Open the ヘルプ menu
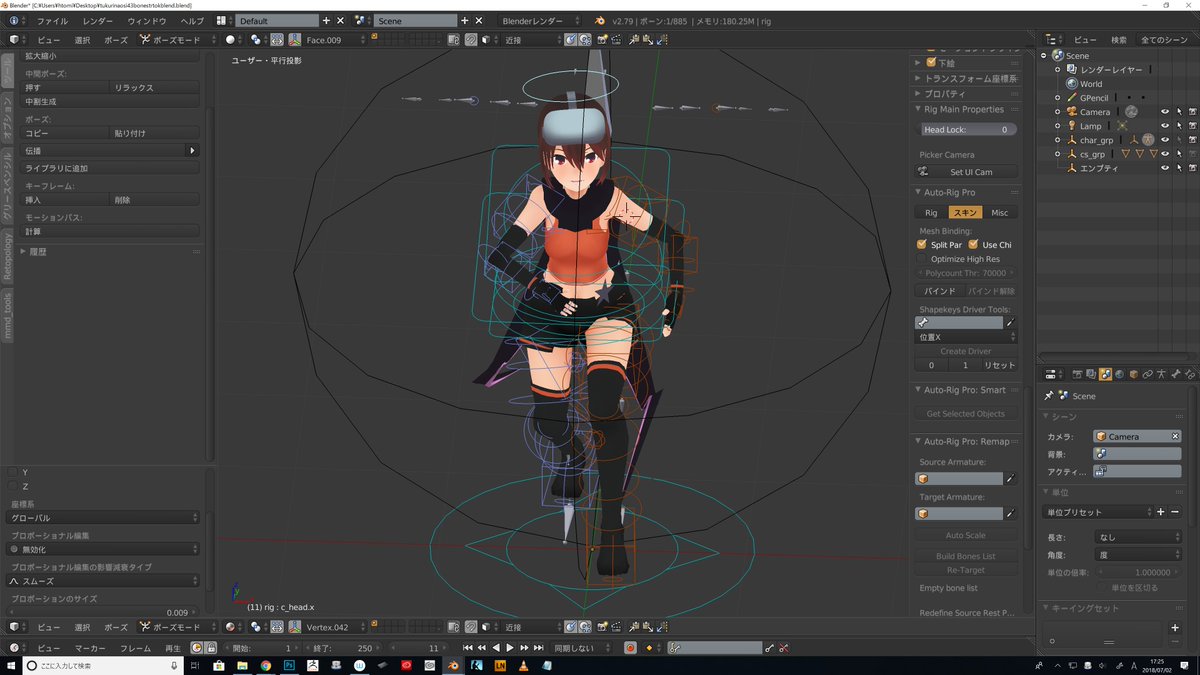The image size is (1200, 675). pyautogui.click(x=192, y=20)
